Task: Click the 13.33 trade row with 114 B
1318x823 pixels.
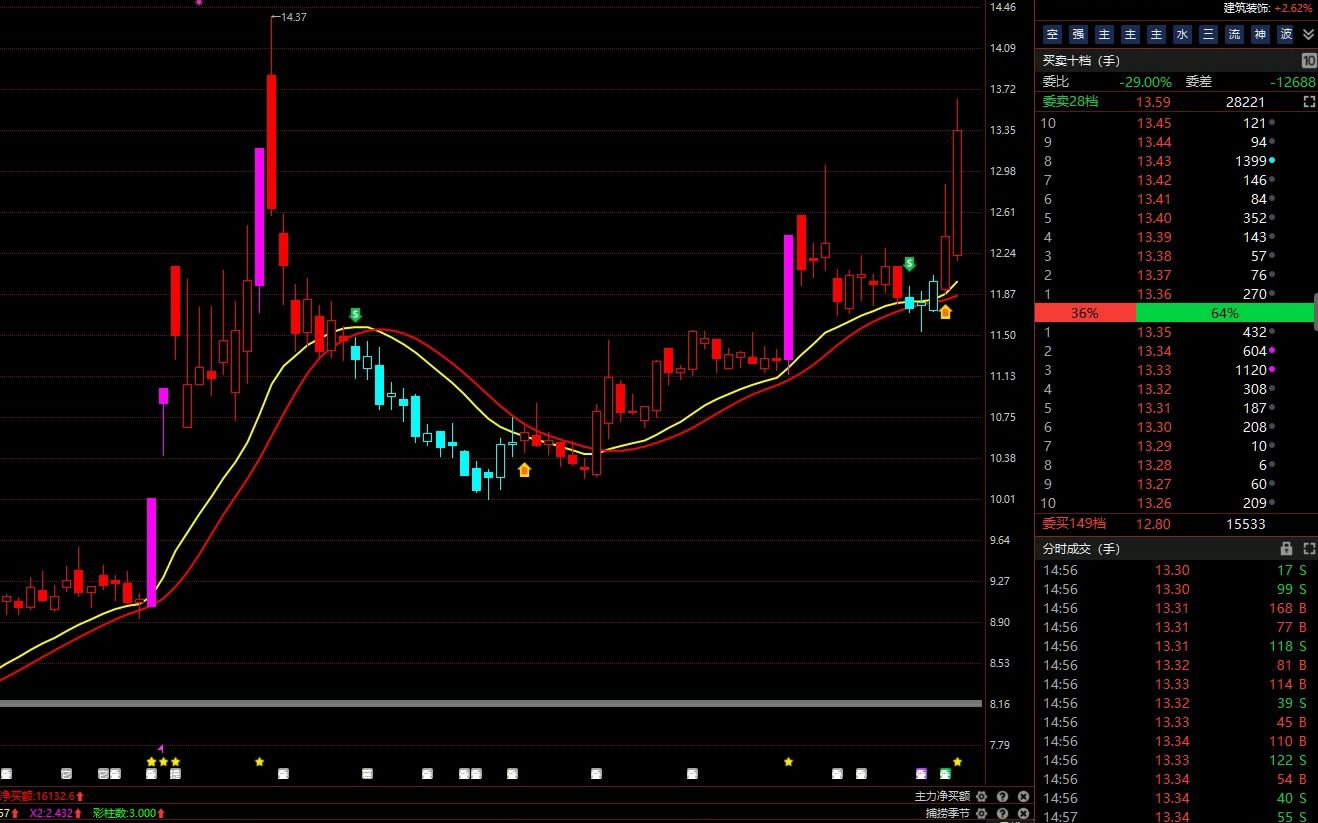Action: 1176,684
